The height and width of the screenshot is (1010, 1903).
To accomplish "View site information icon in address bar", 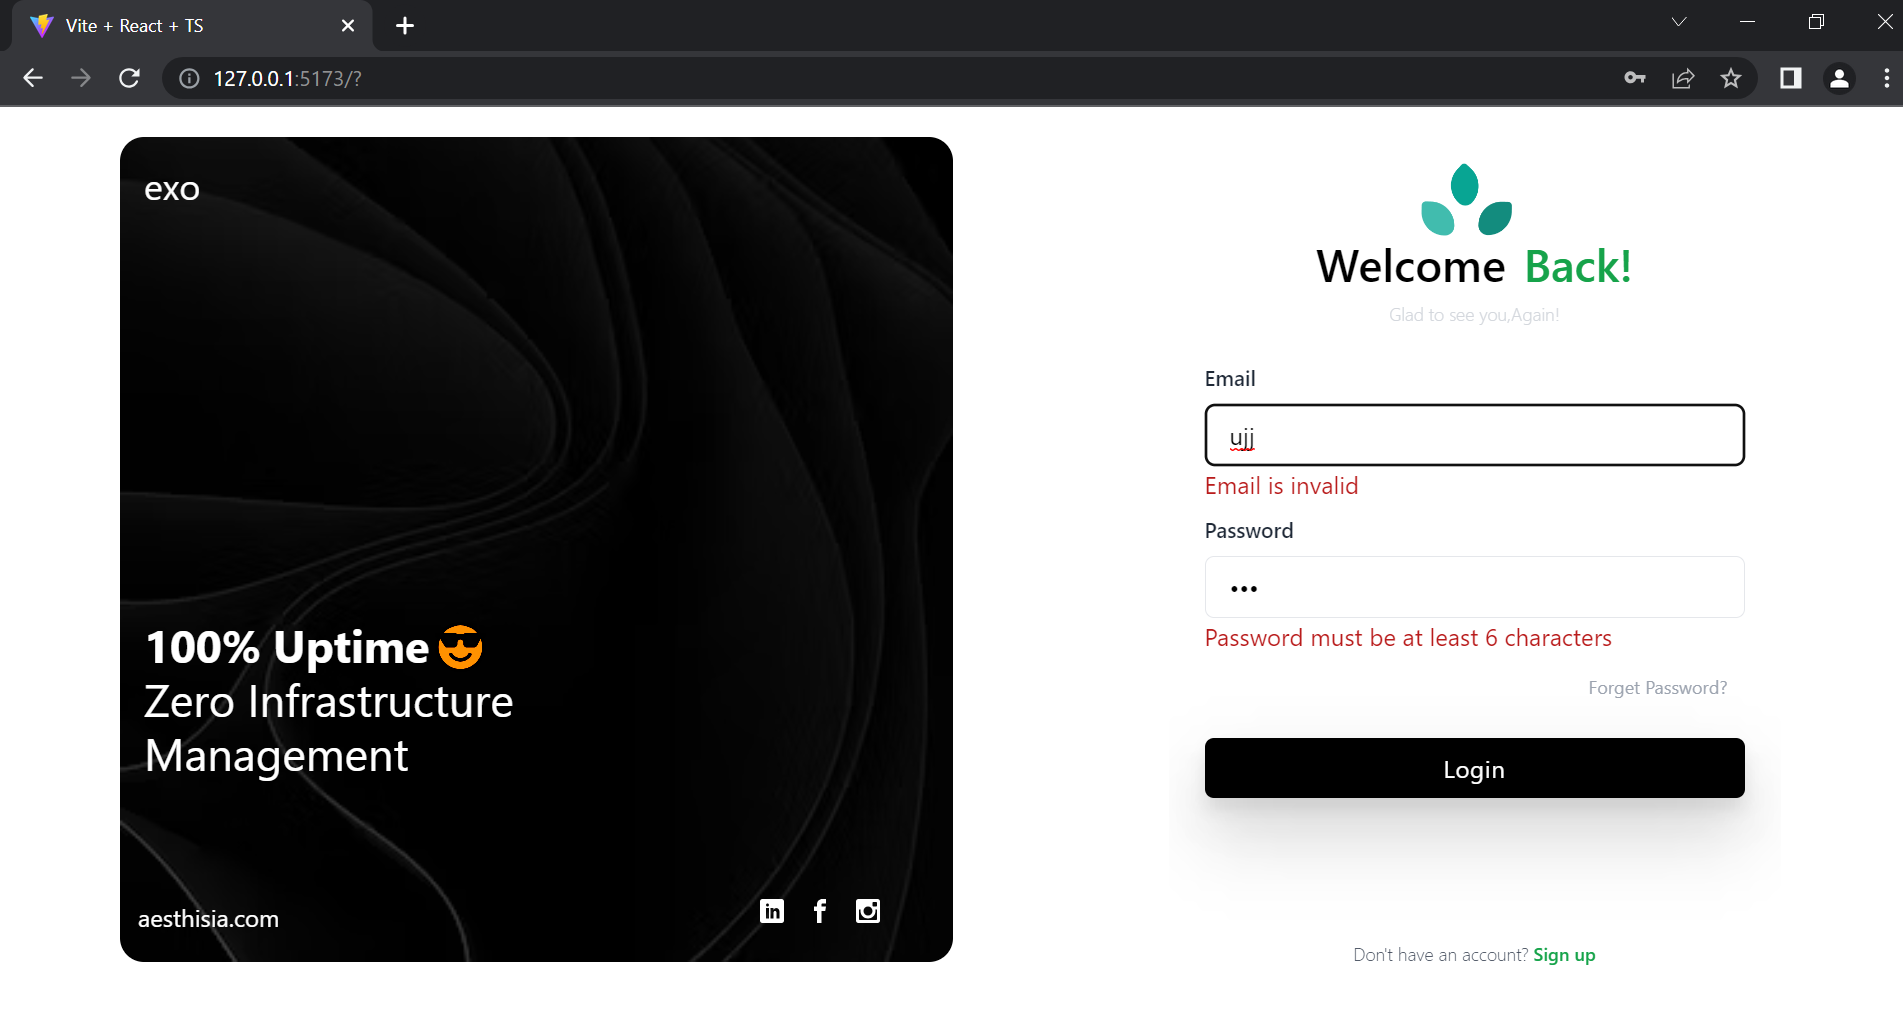I will (189, 78).
